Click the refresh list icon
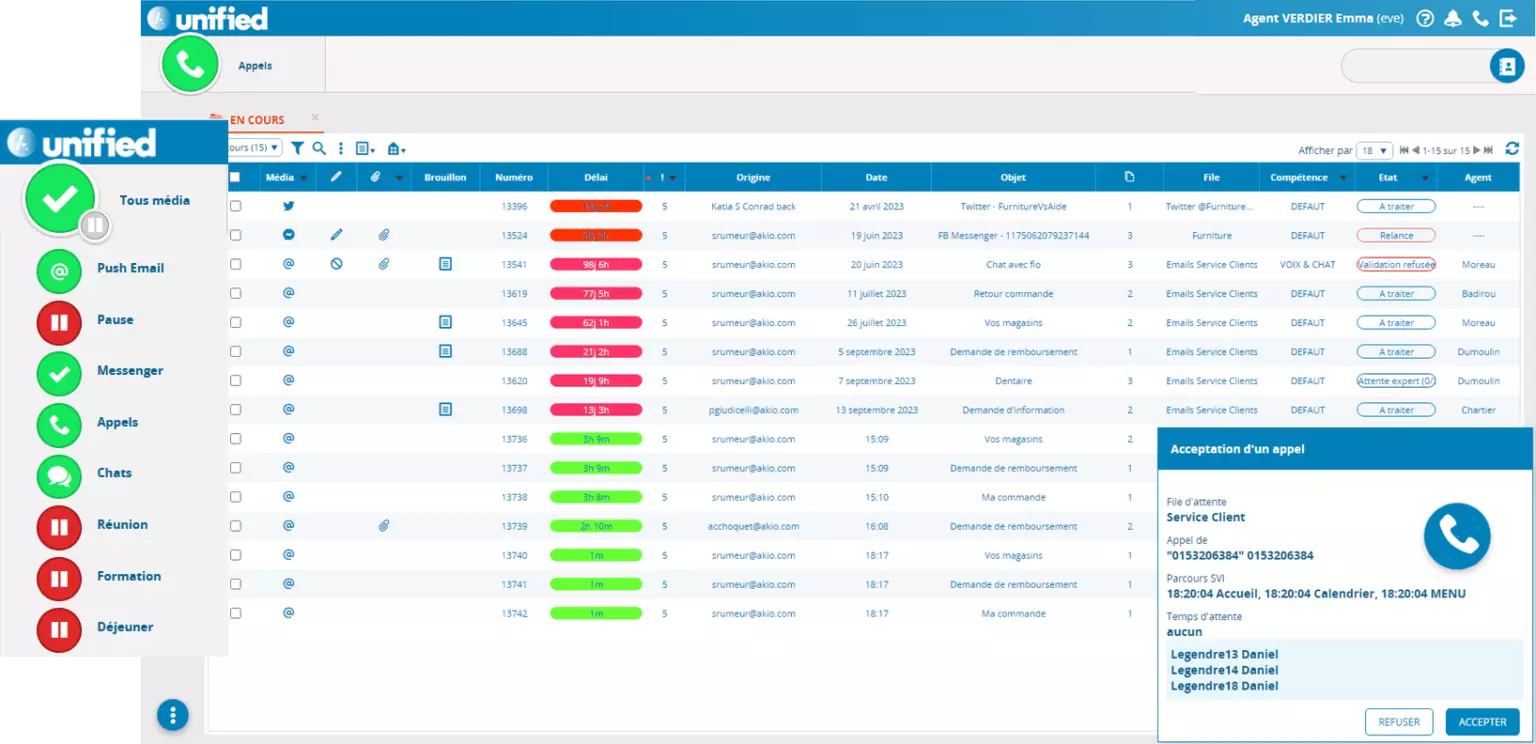This screenshot has height=744, width=1536. (1512, 149)
